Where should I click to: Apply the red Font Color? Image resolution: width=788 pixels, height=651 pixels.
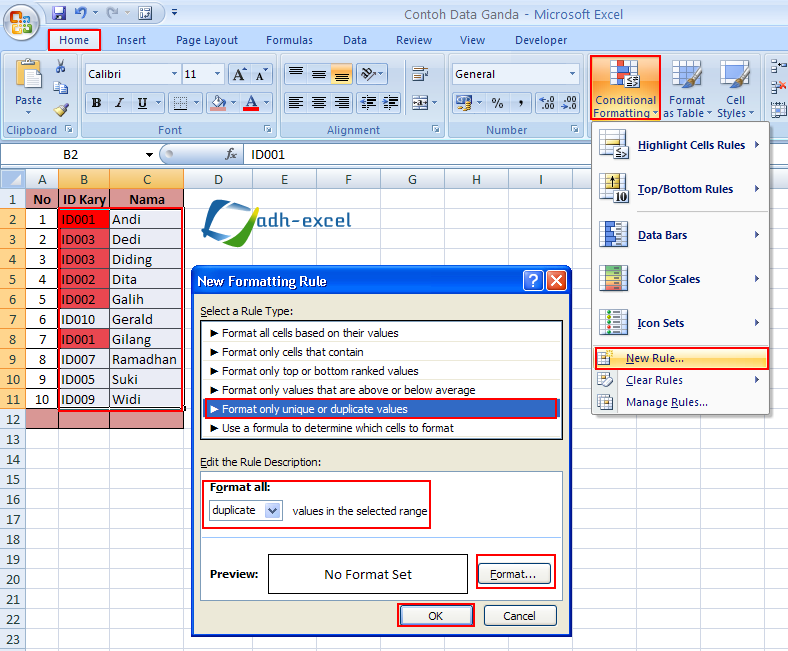point(251,103)
